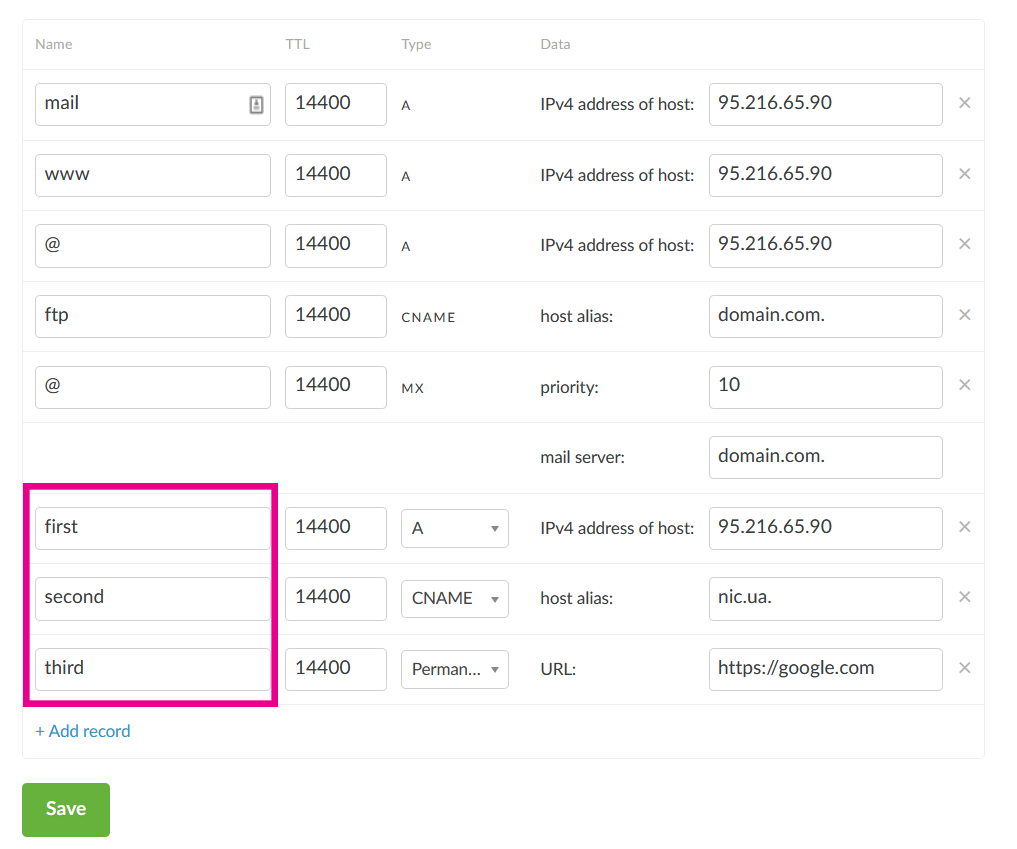Click the MX priority field showing 10
The width and height of the screenshot is (1017, 849).
[x=825, y=386]
